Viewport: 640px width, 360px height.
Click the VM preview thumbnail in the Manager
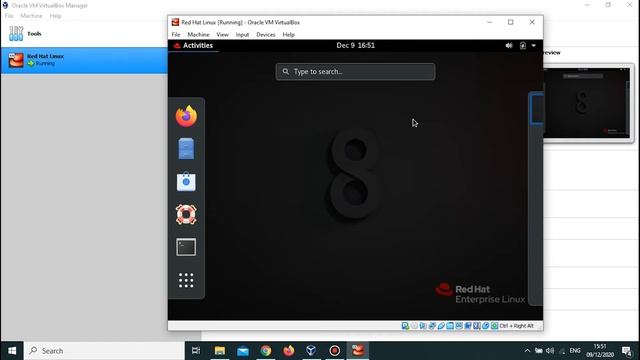click(x=588, y=103)
